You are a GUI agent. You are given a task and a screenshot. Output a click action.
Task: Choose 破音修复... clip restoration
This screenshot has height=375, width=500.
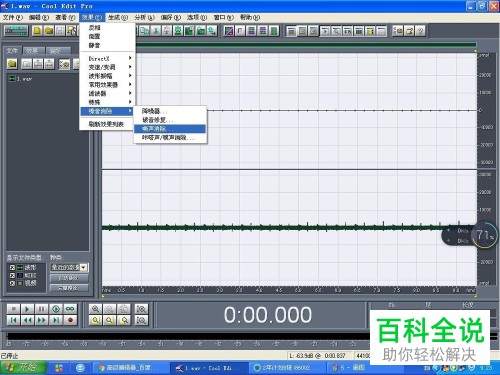(170, 120)
